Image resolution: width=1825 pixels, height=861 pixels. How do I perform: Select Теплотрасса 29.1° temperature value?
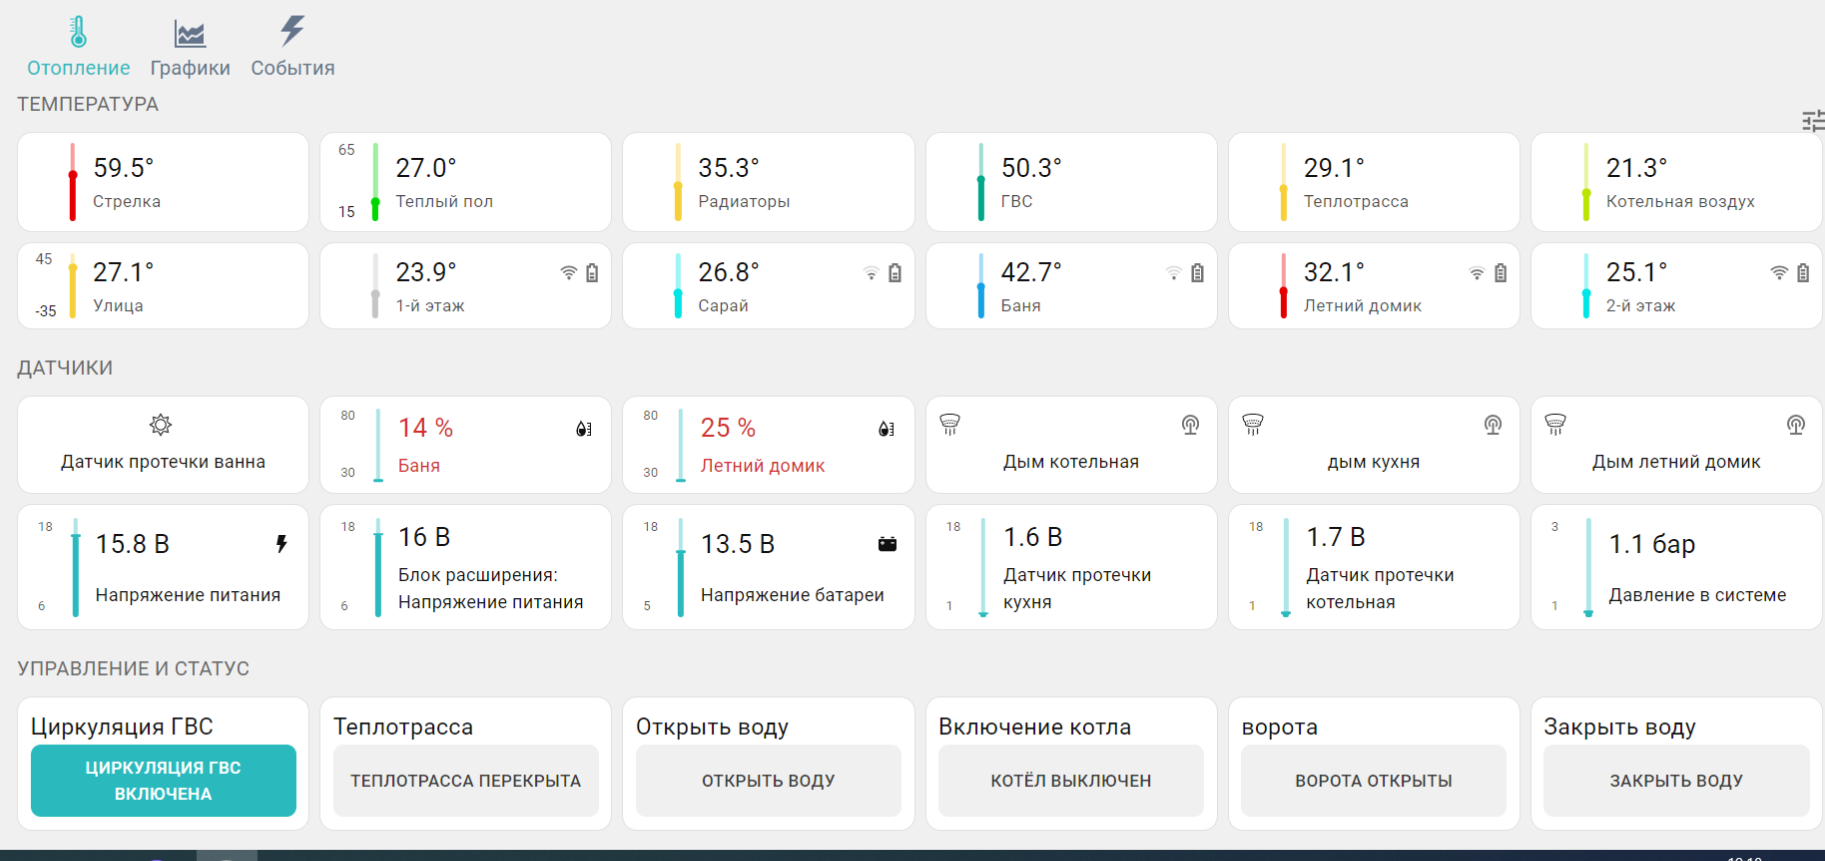1334,168
